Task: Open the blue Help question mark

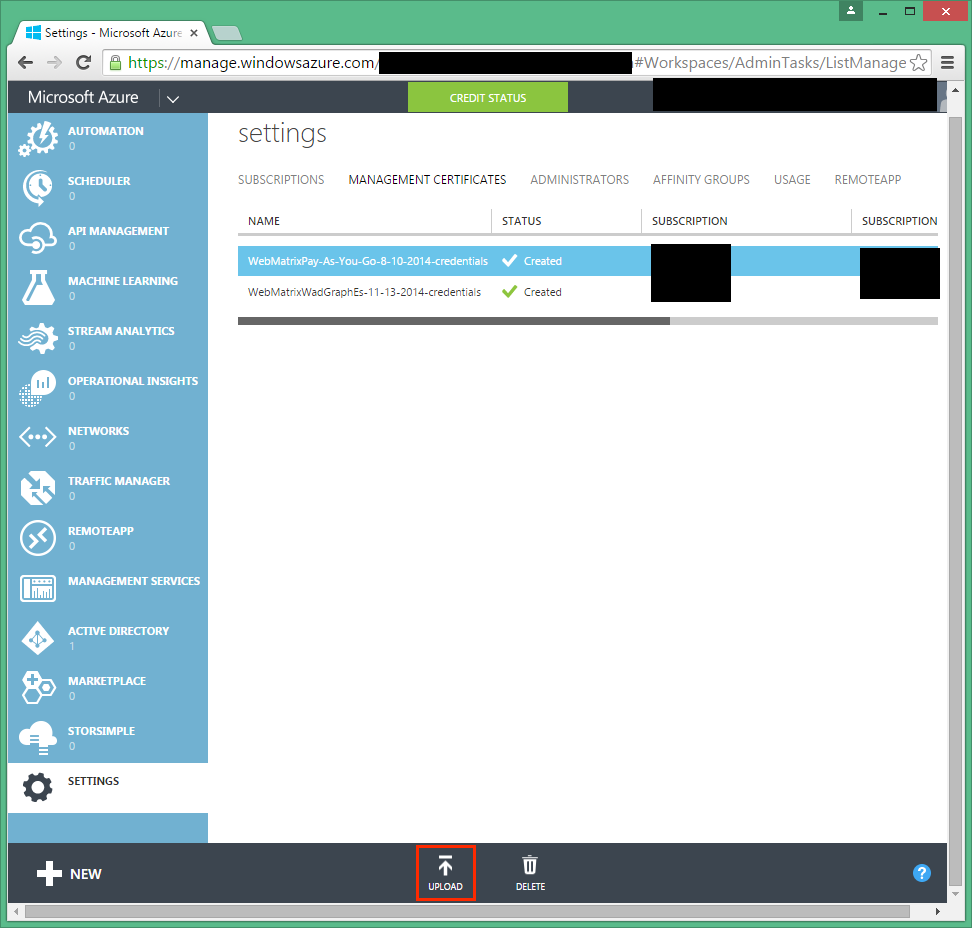Action: click(x=921, y=873)
